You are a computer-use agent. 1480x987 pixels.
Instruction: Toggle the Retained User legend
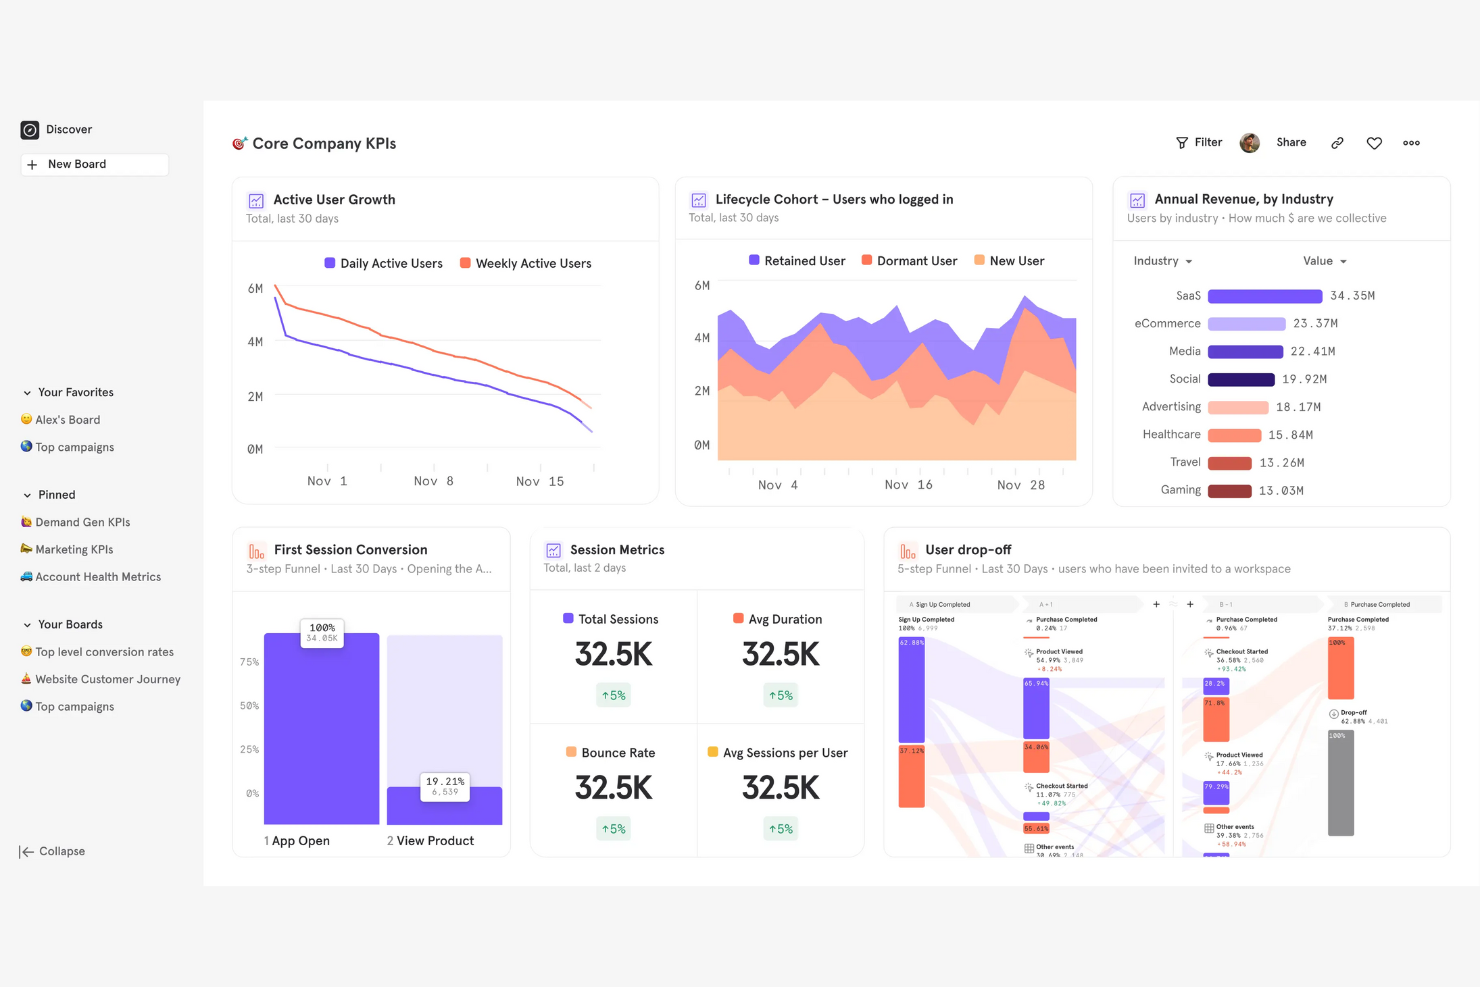tap(753, 260)
